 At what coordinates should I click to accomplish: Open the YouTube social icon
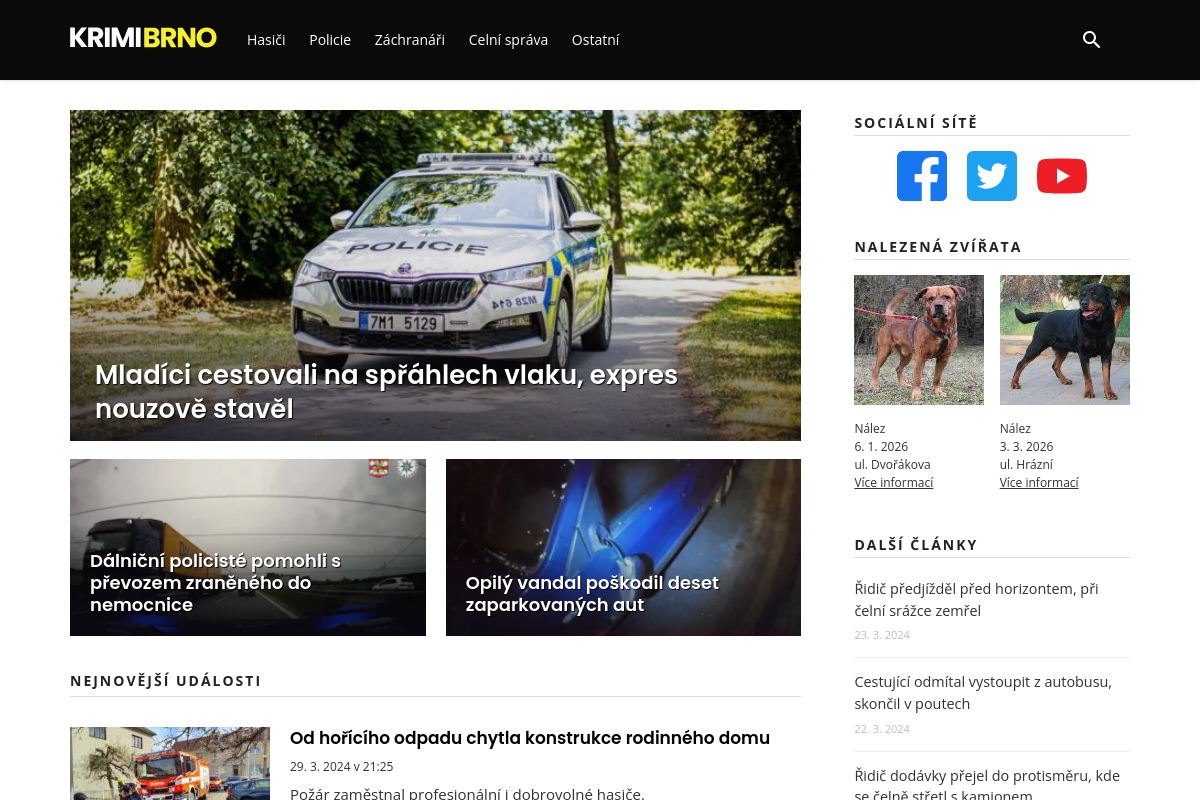pos(1062,176)
